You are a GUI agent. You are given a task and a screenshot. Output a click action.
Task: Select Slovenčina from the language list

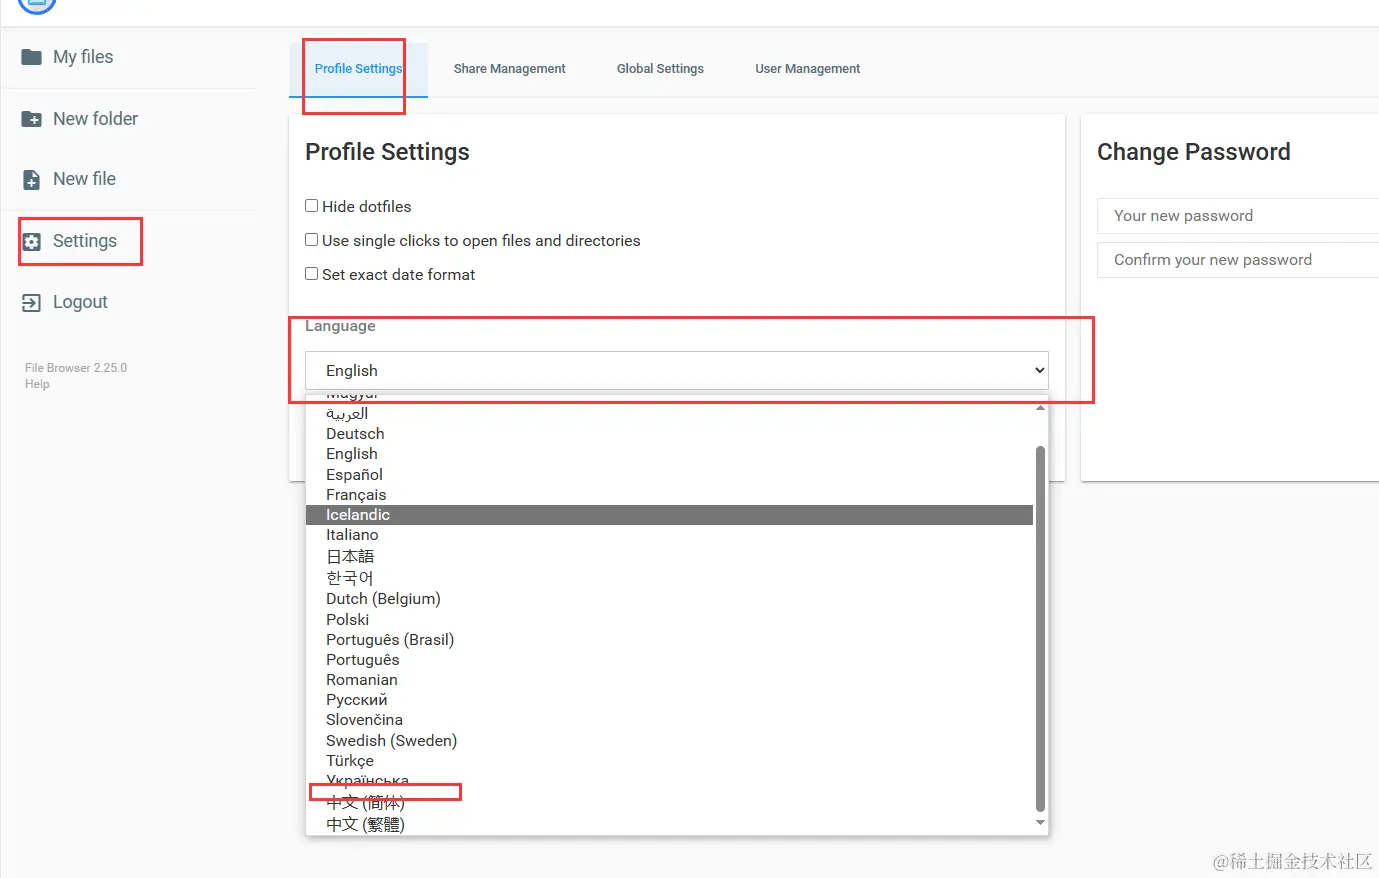(669, 720)
